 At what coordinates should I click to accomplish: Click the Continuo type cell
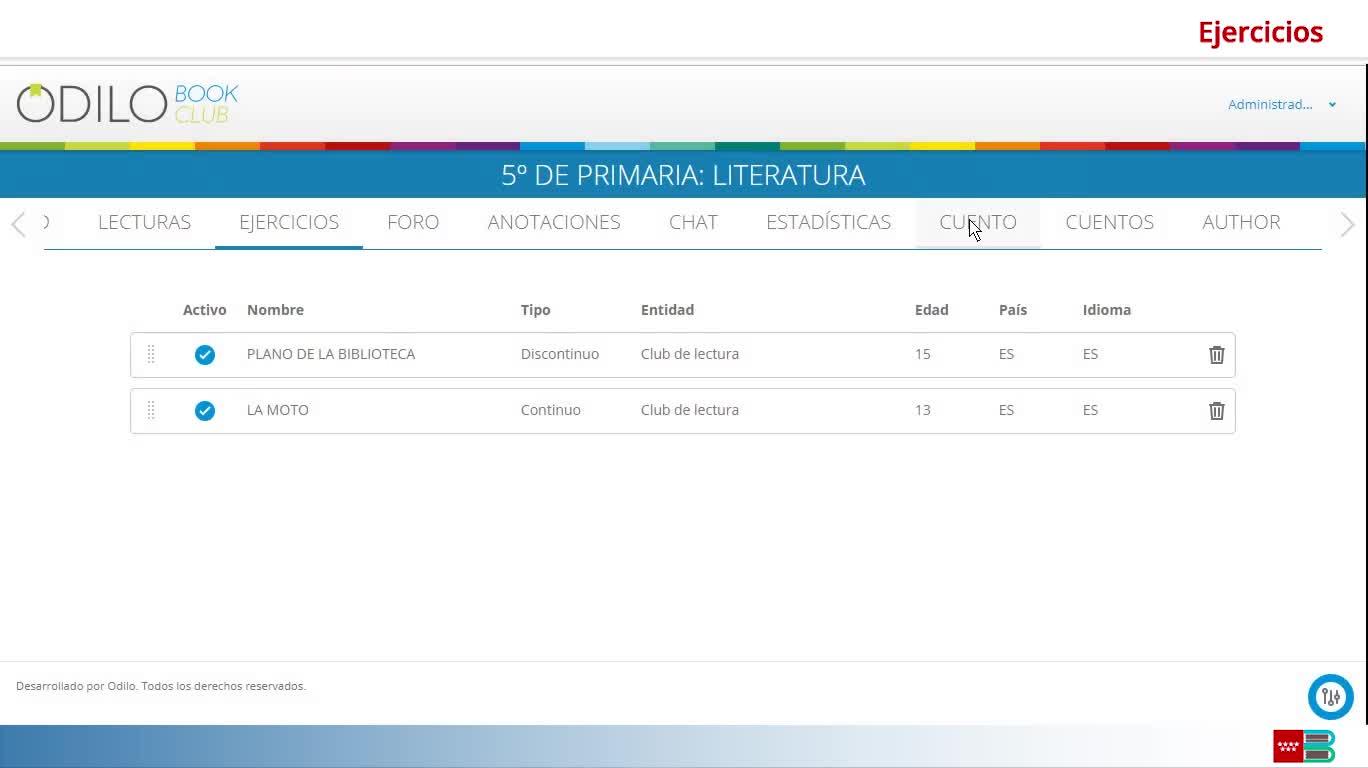(x=551, y=410)
